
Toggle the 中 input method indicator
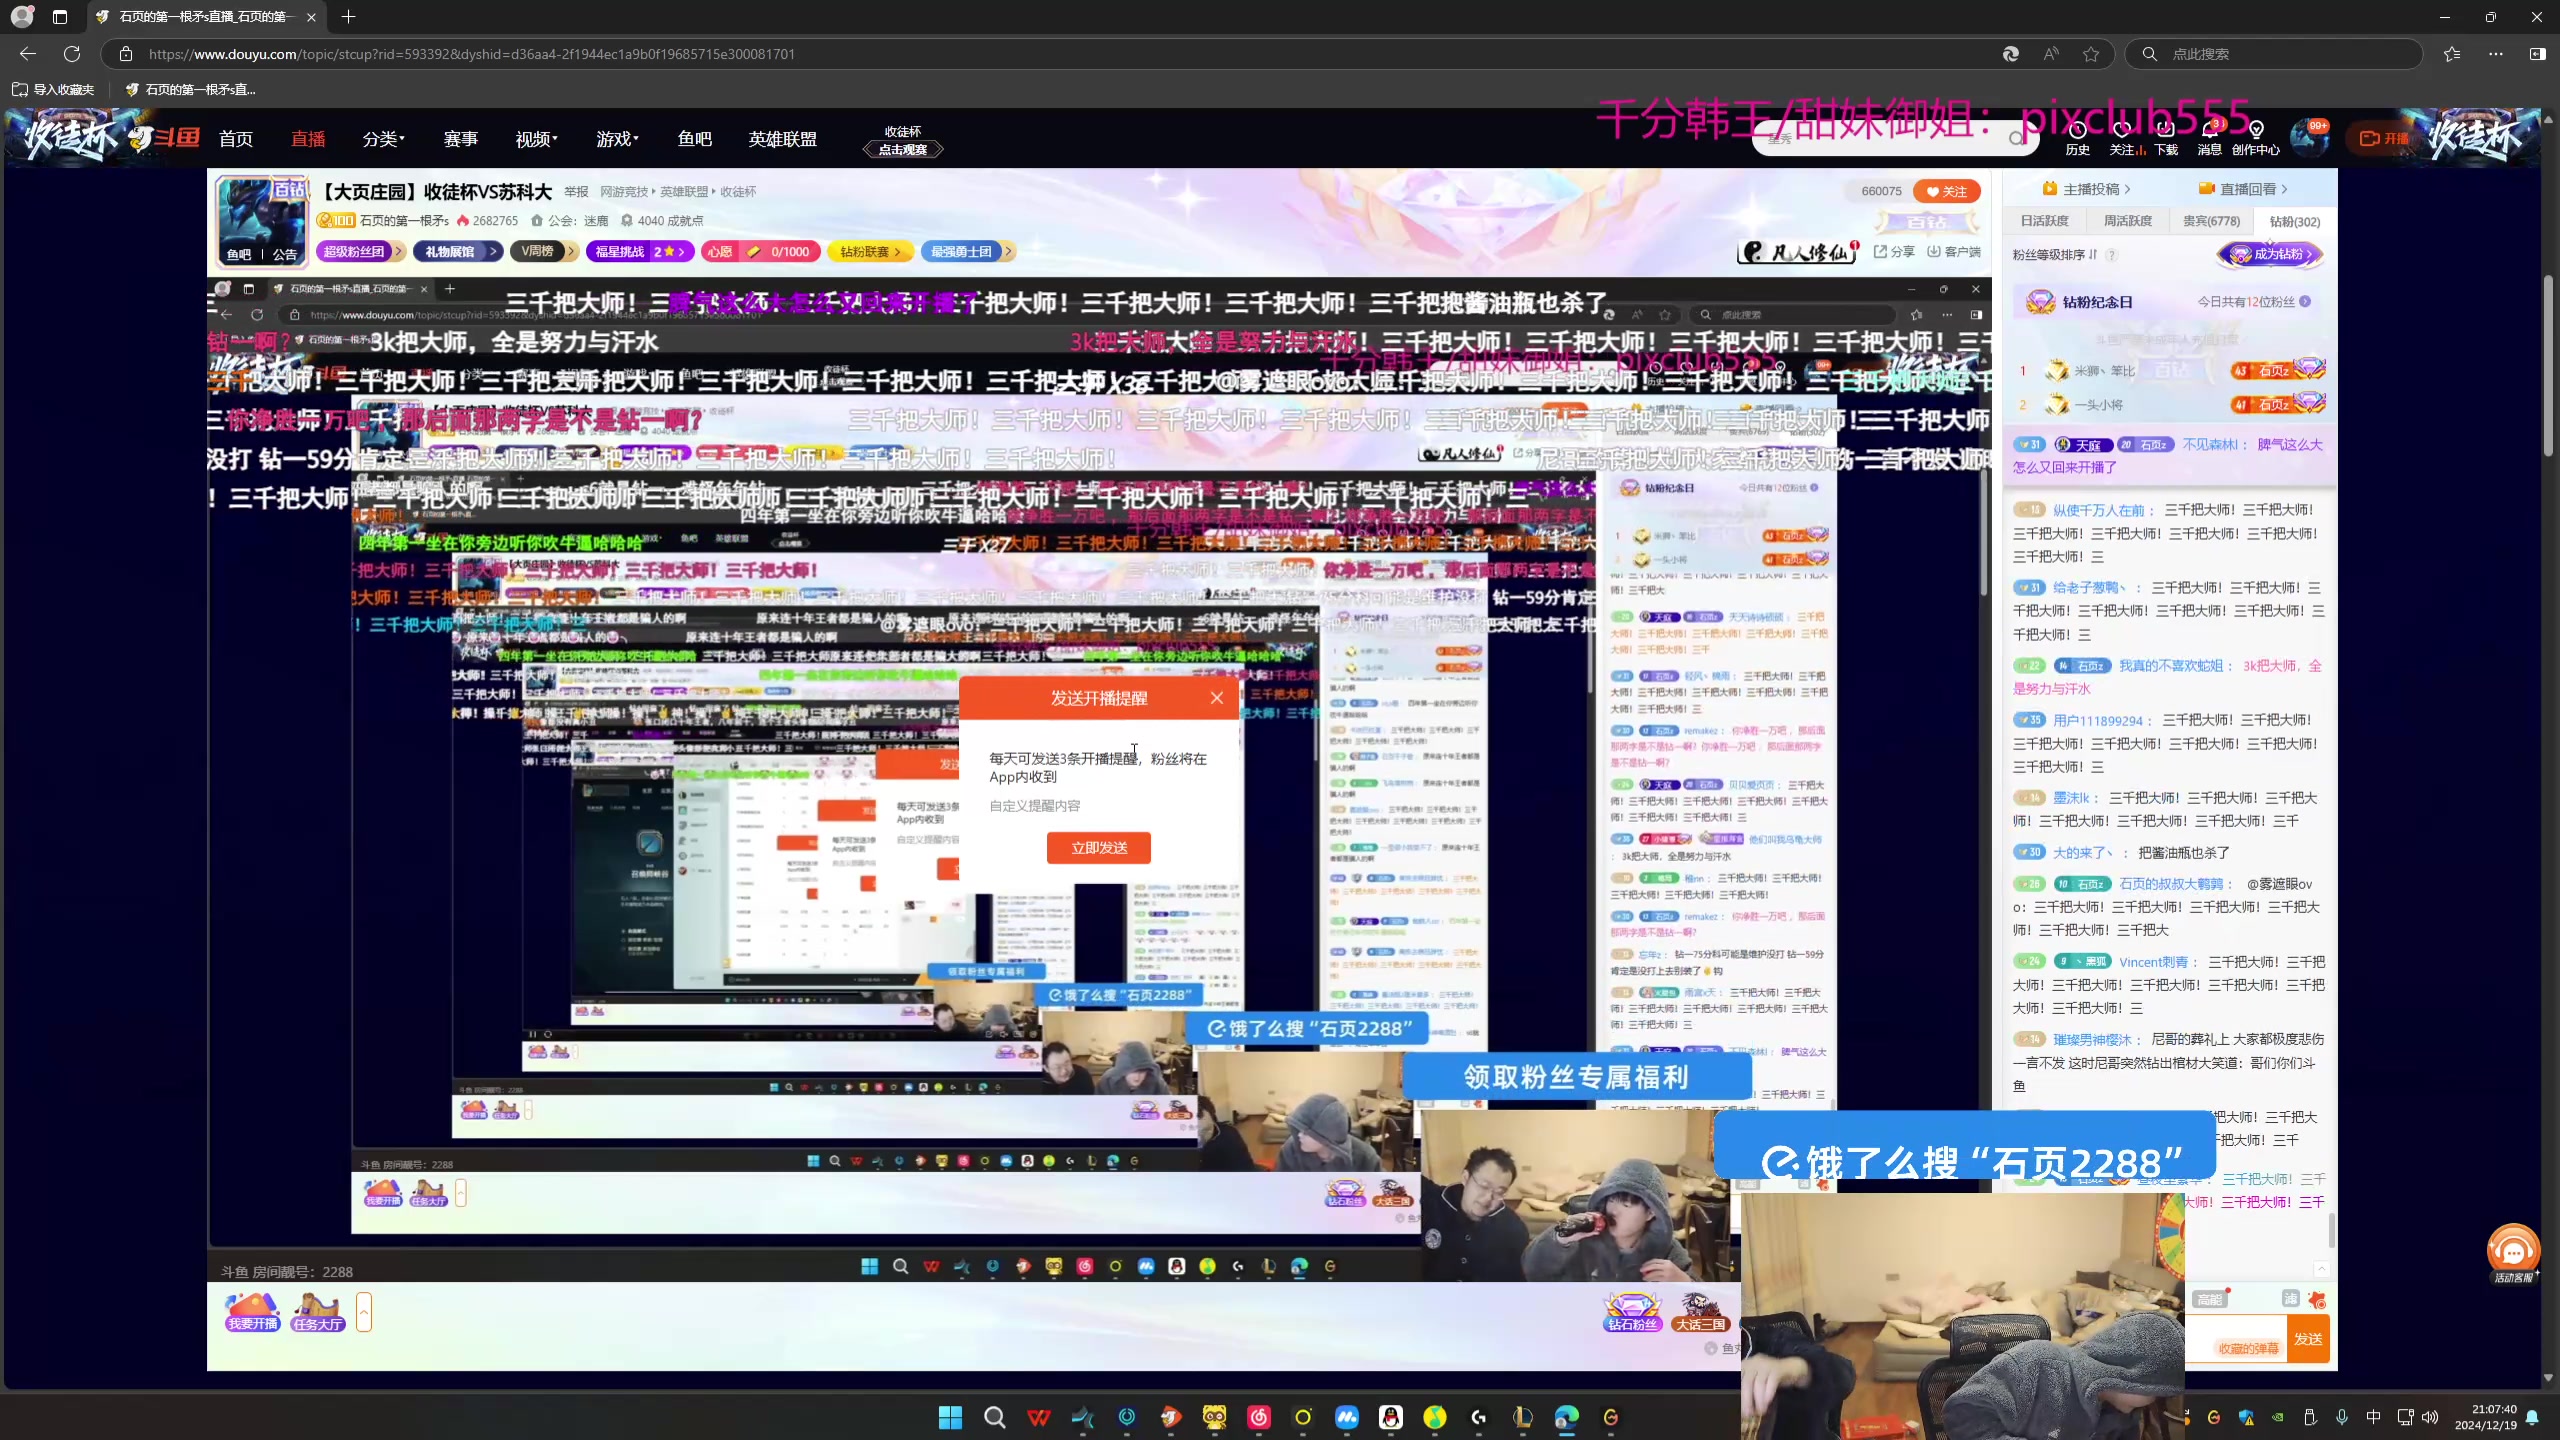[x=2374, y=1417]
